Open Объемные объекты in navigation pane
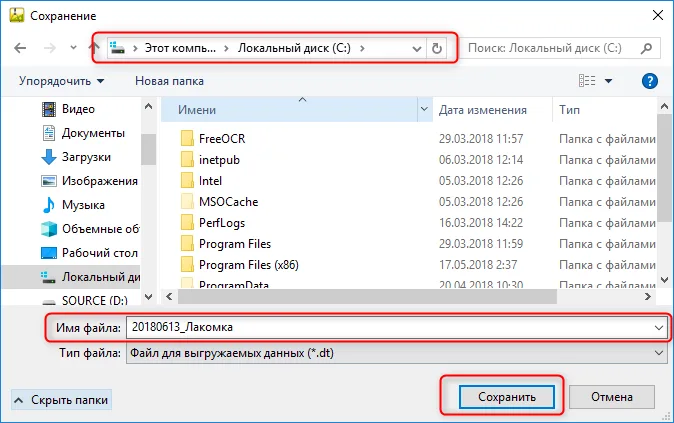Screen dimensions: 674x423 click(x=90, y=229)
